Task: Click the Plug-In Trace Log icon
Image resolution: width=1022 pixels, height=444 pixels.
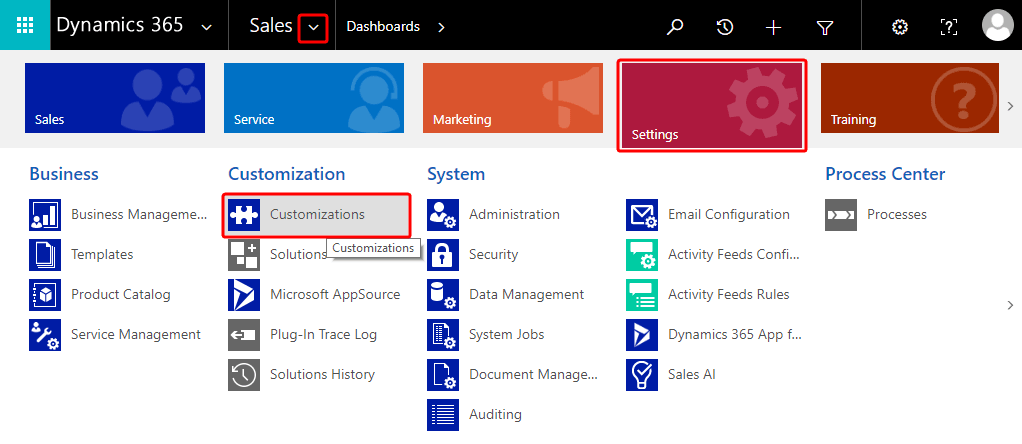Action: click(244, 334)
